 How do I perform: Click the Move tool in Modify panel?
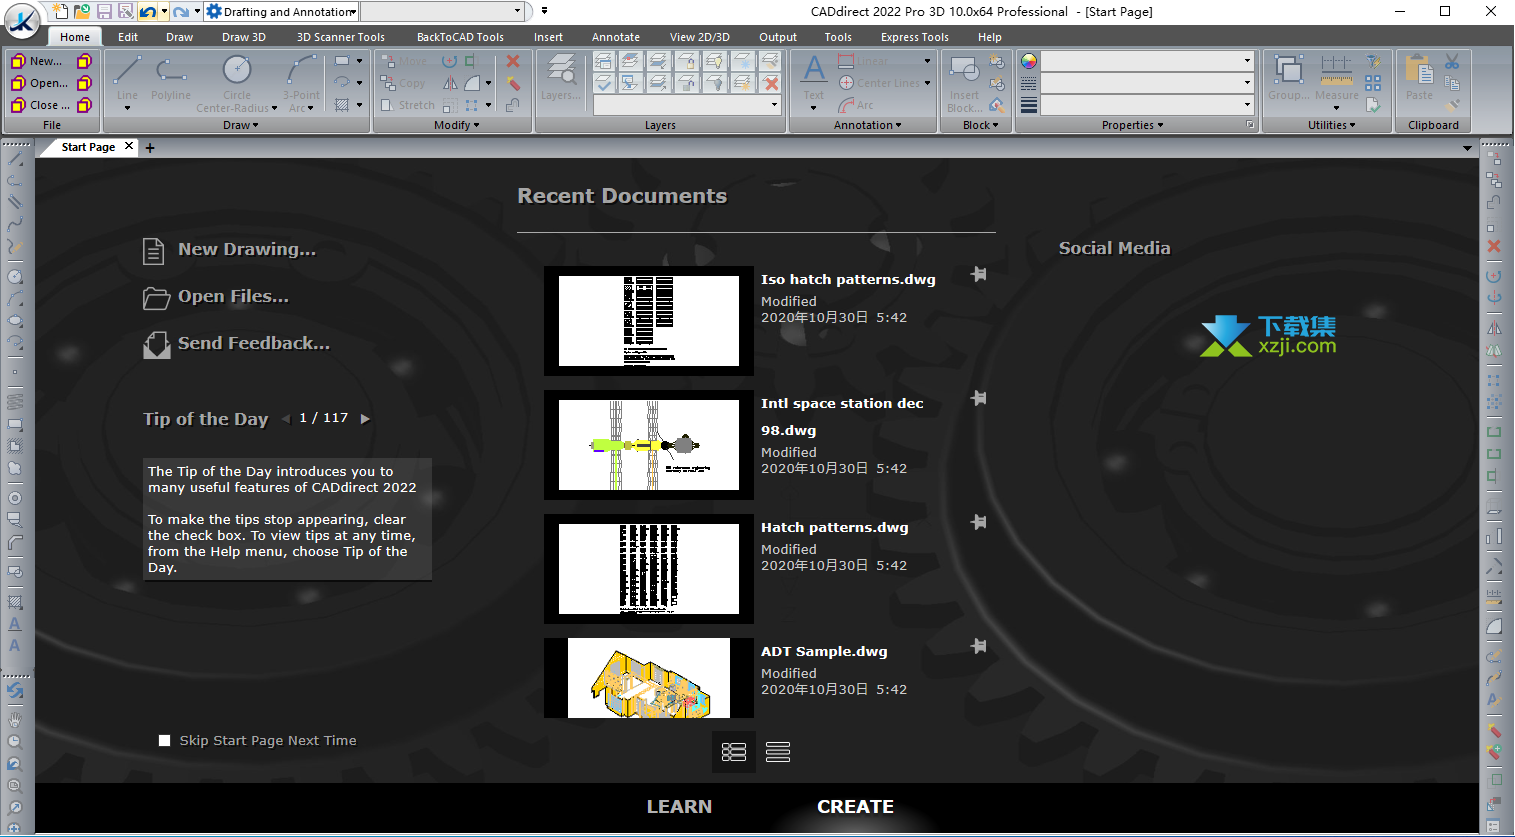(404, 61)
